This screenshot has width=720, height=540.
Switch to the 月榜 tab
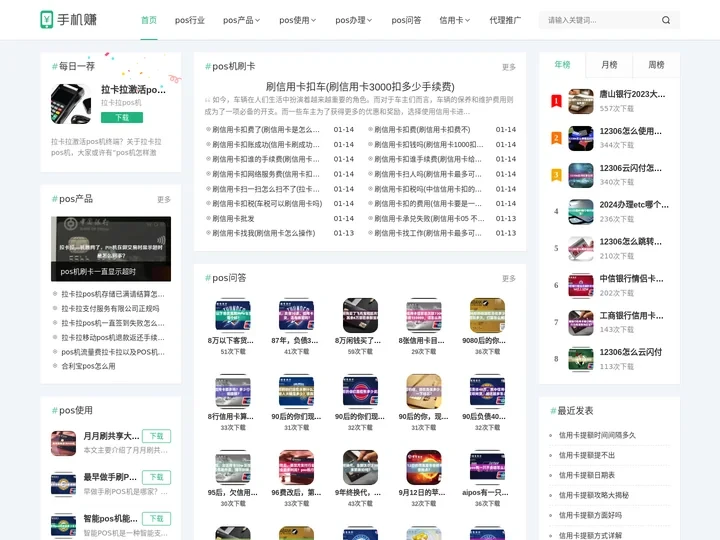coord(609,65)
